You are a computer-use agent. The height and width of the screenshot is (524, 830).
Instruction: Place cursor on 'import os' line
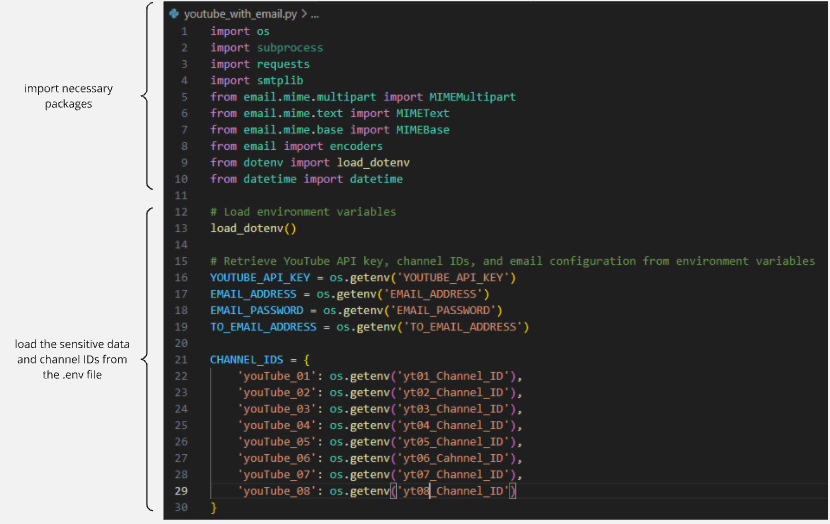[240, 31]
